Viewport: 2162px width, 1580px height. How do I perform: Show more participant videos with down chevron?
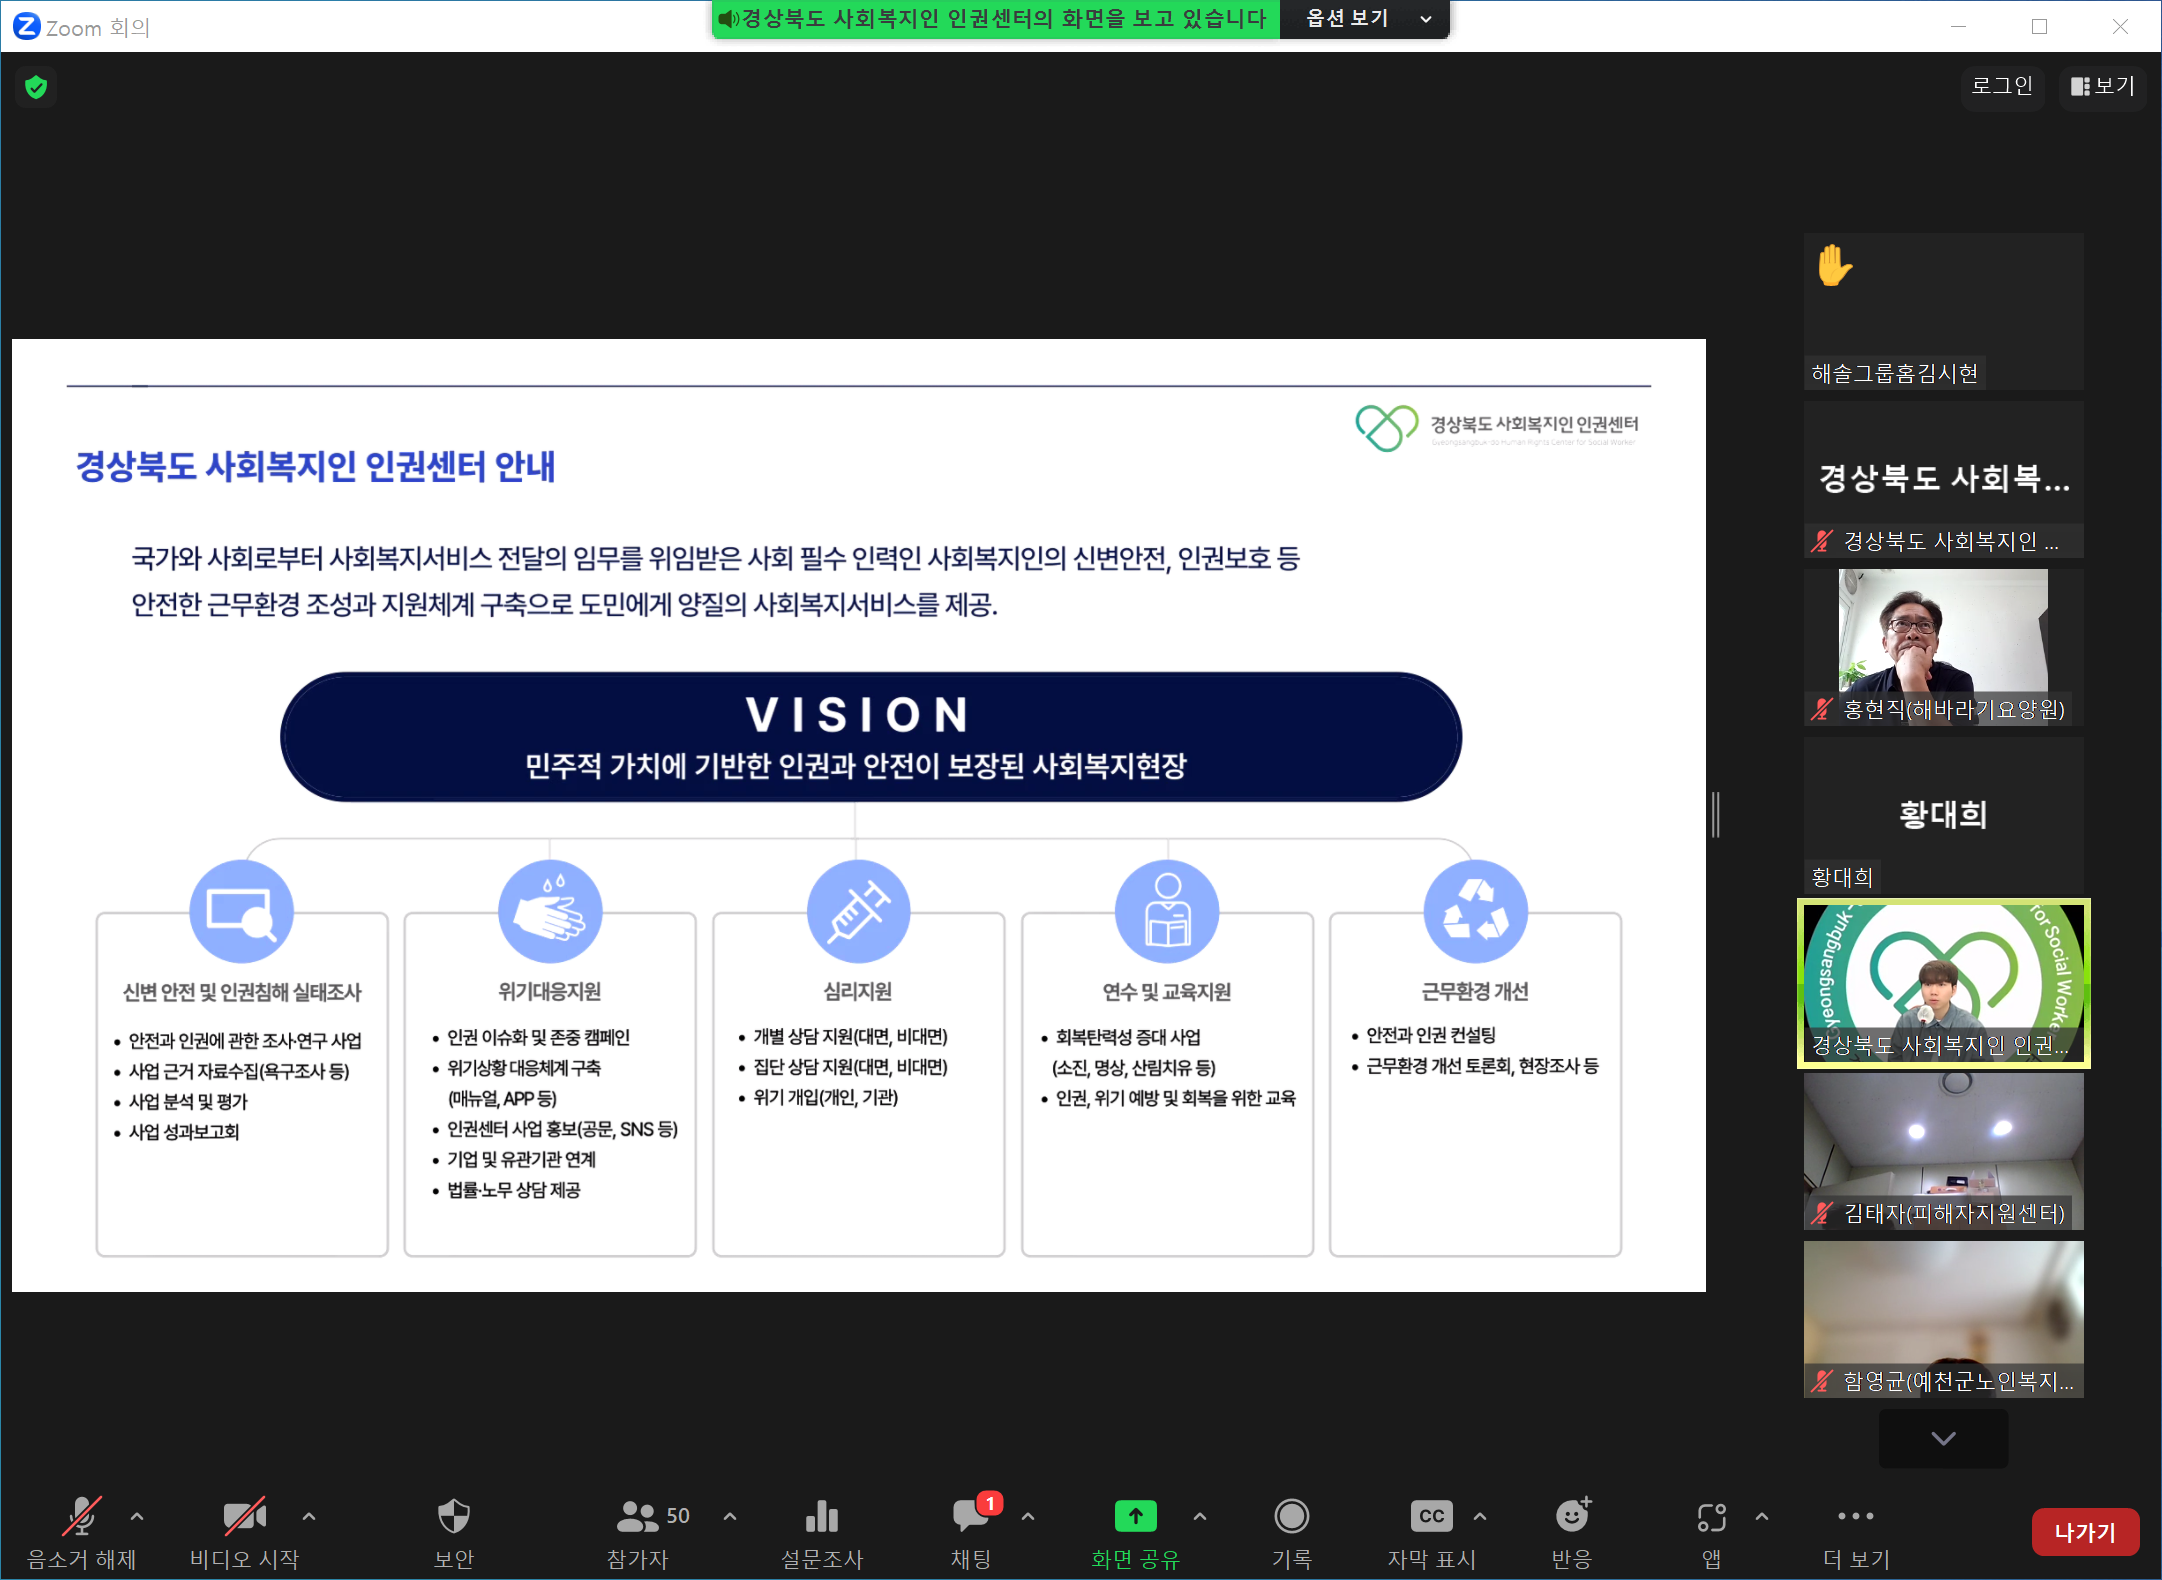tap(1943, 1438)
